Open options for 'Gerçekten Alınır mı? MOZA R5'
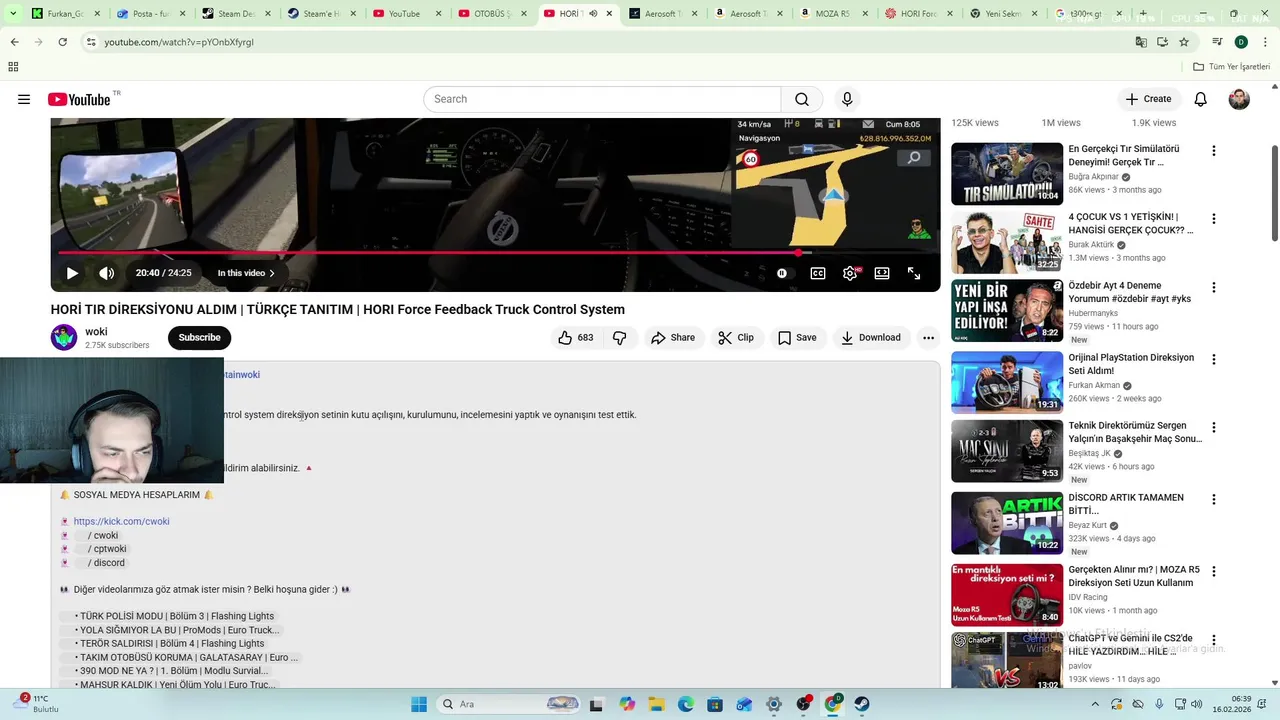 1213,572
